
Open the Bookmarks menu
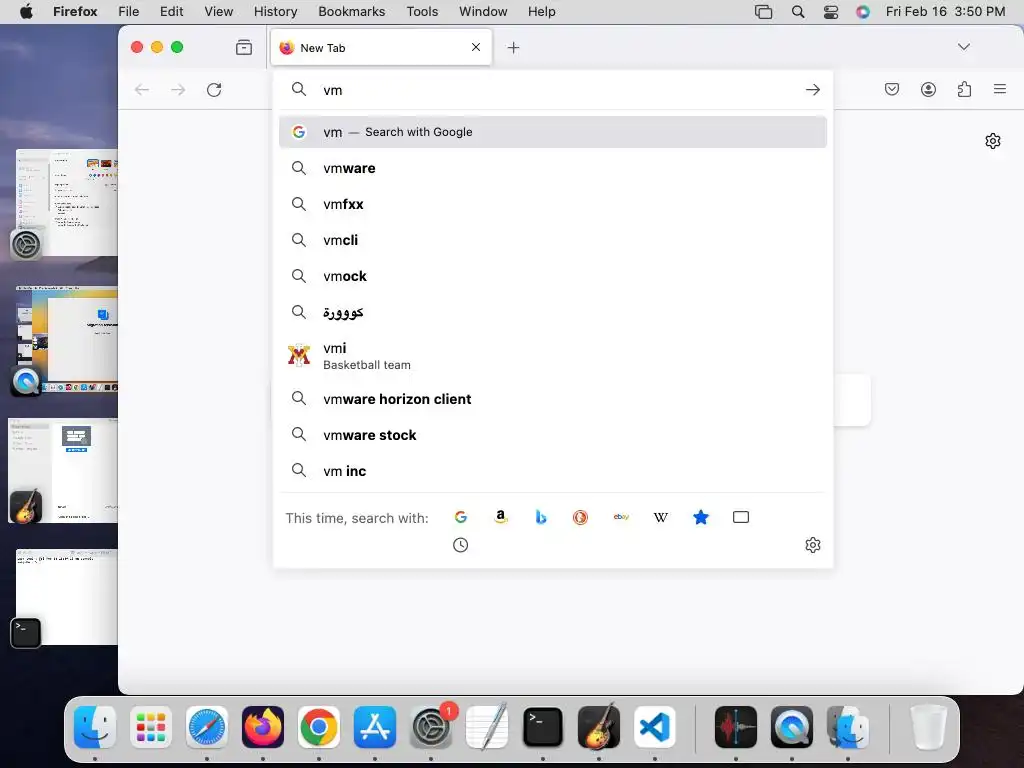(351, 12)
